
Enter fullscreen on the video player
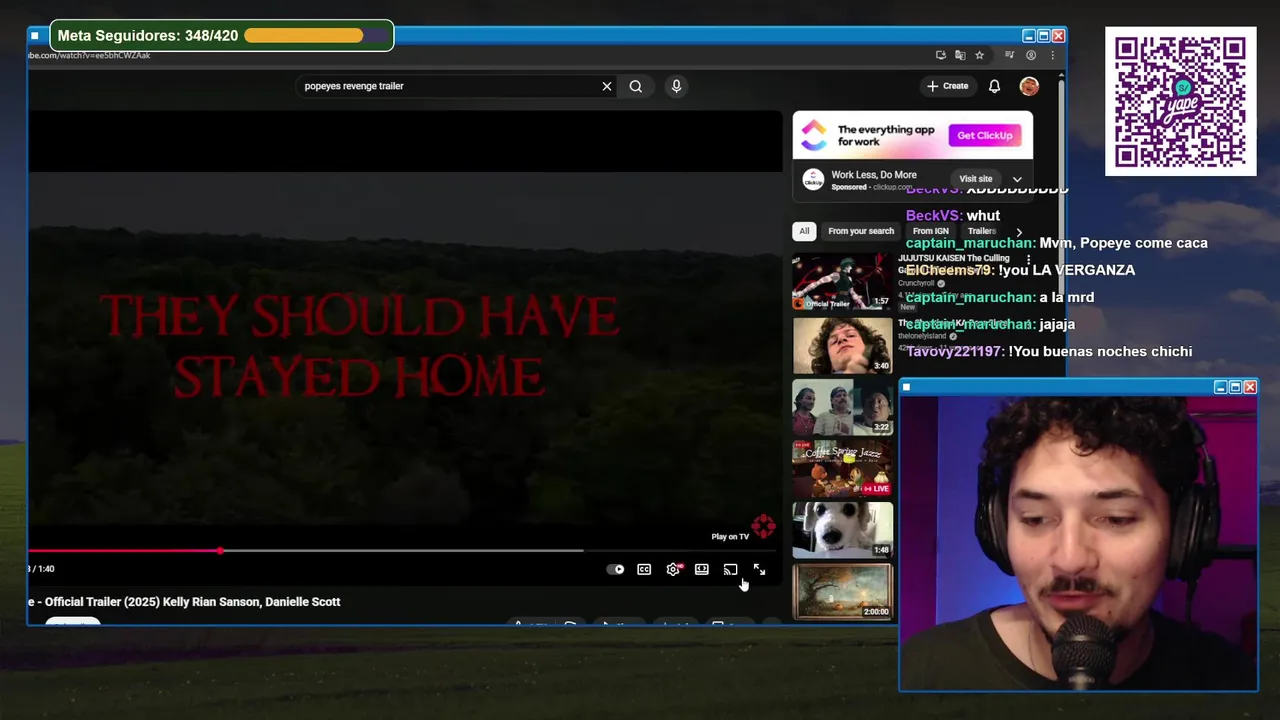tap(759, 570)
